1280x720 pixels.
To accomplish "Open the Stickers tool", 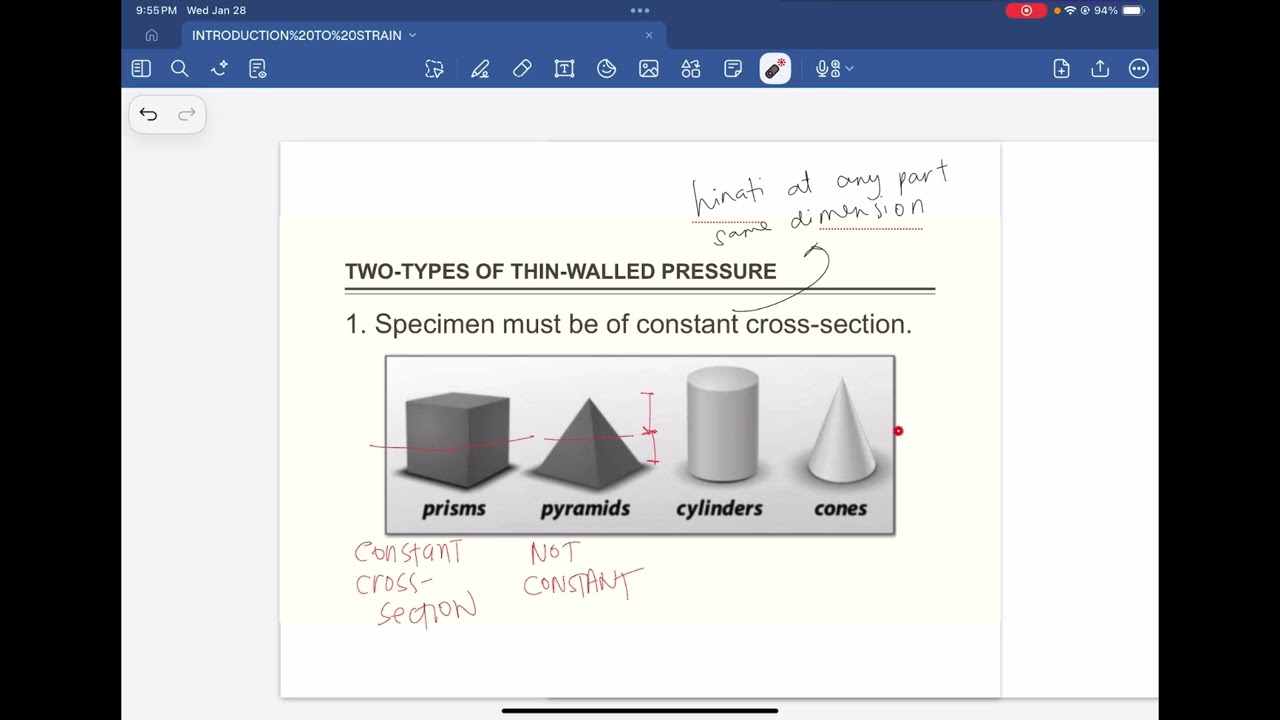I will (x=606, y=69).
